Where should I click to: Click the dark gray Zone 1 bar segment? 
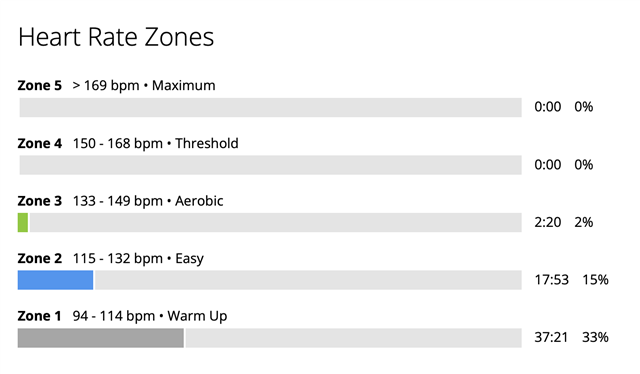click(100, 338)
